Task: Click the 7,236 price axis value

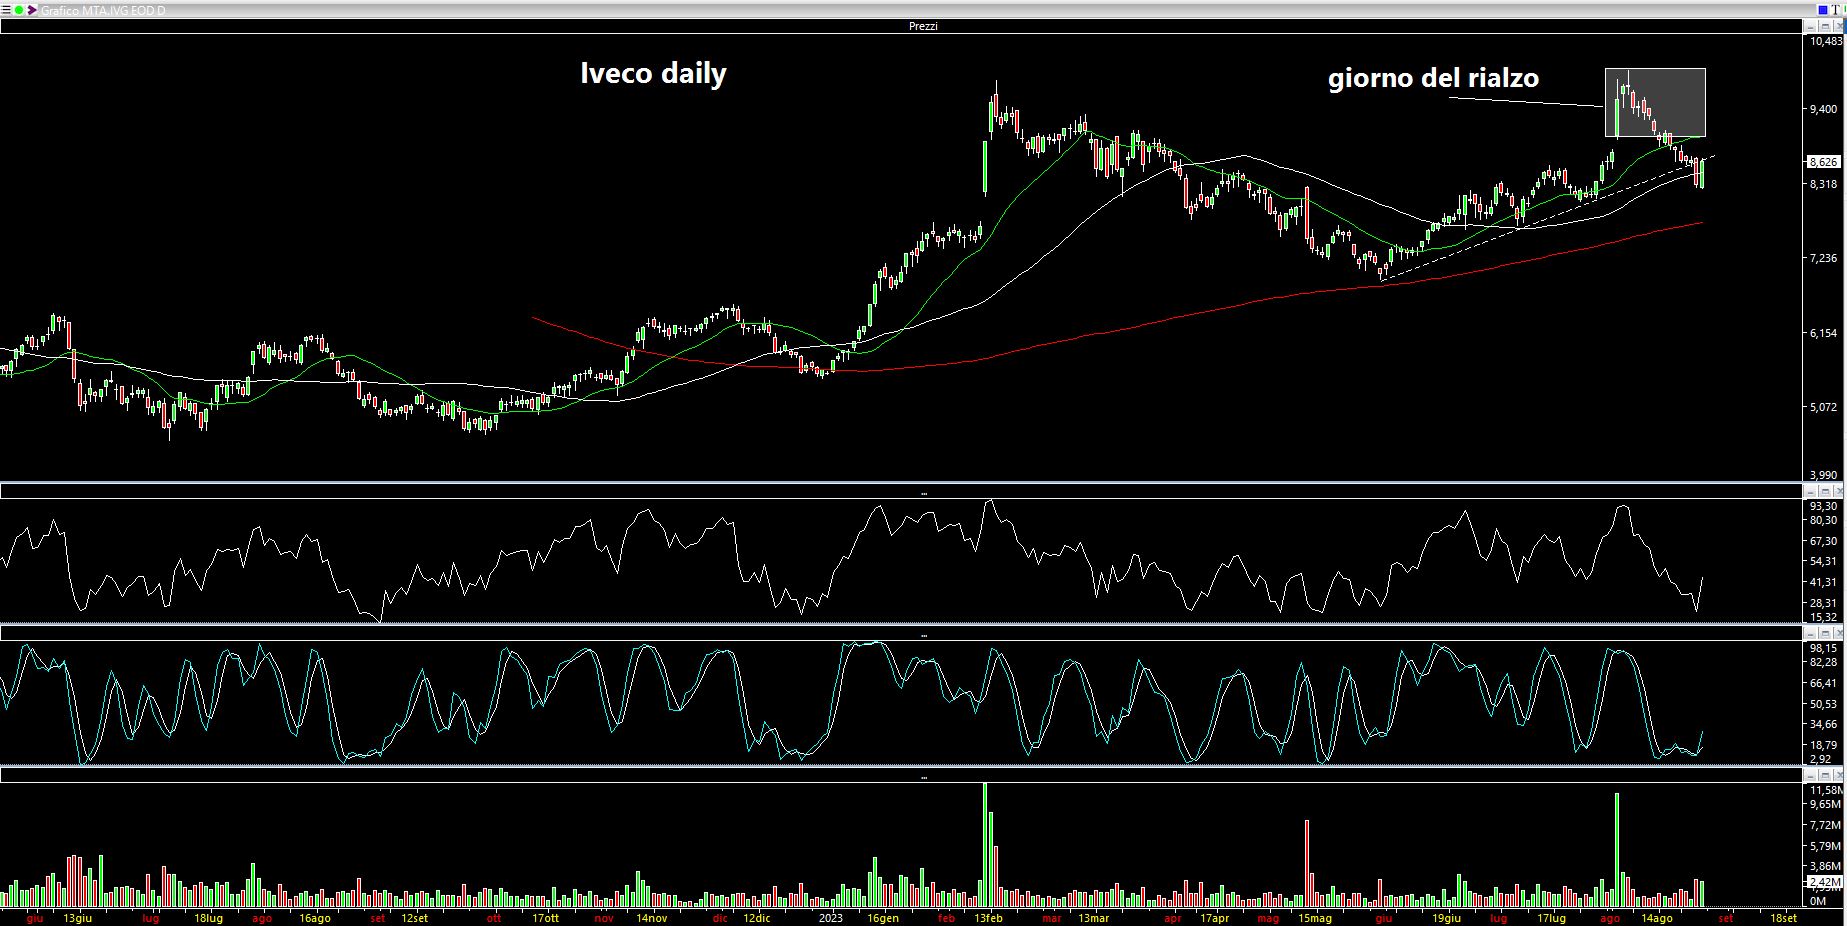Action: pos(1824,258)
